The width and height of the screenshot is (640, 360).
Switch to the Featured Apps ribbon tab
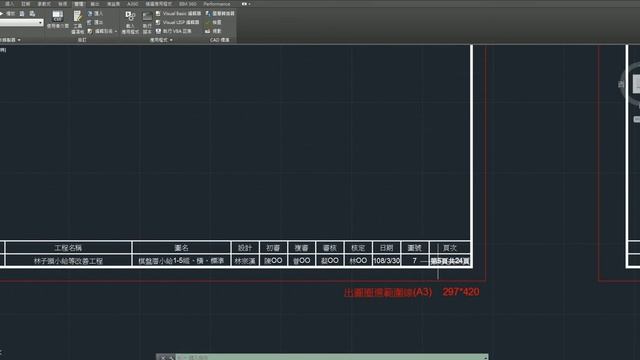pyautogui.click(x=159, y=4)
